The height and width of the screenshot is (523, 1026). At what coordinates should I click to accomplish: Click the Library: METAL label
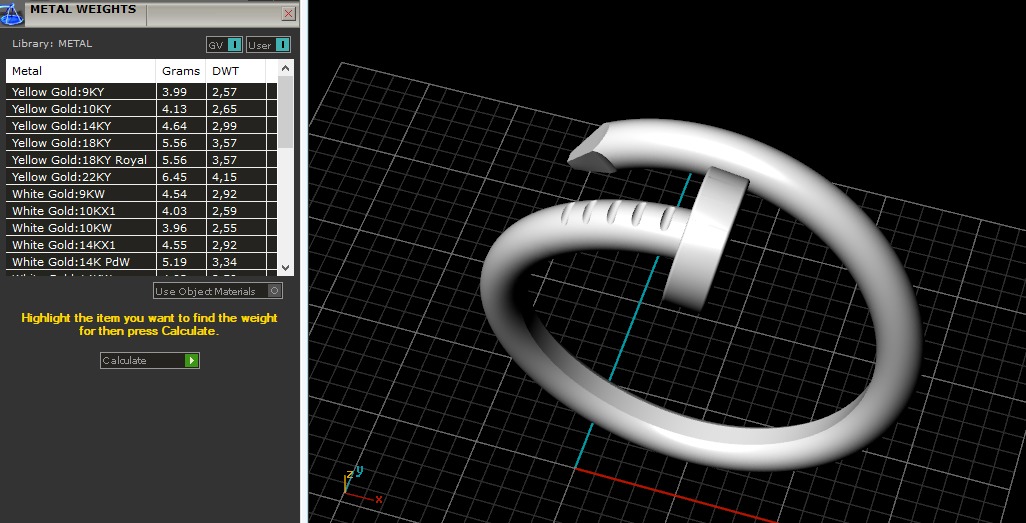[52, 44]
